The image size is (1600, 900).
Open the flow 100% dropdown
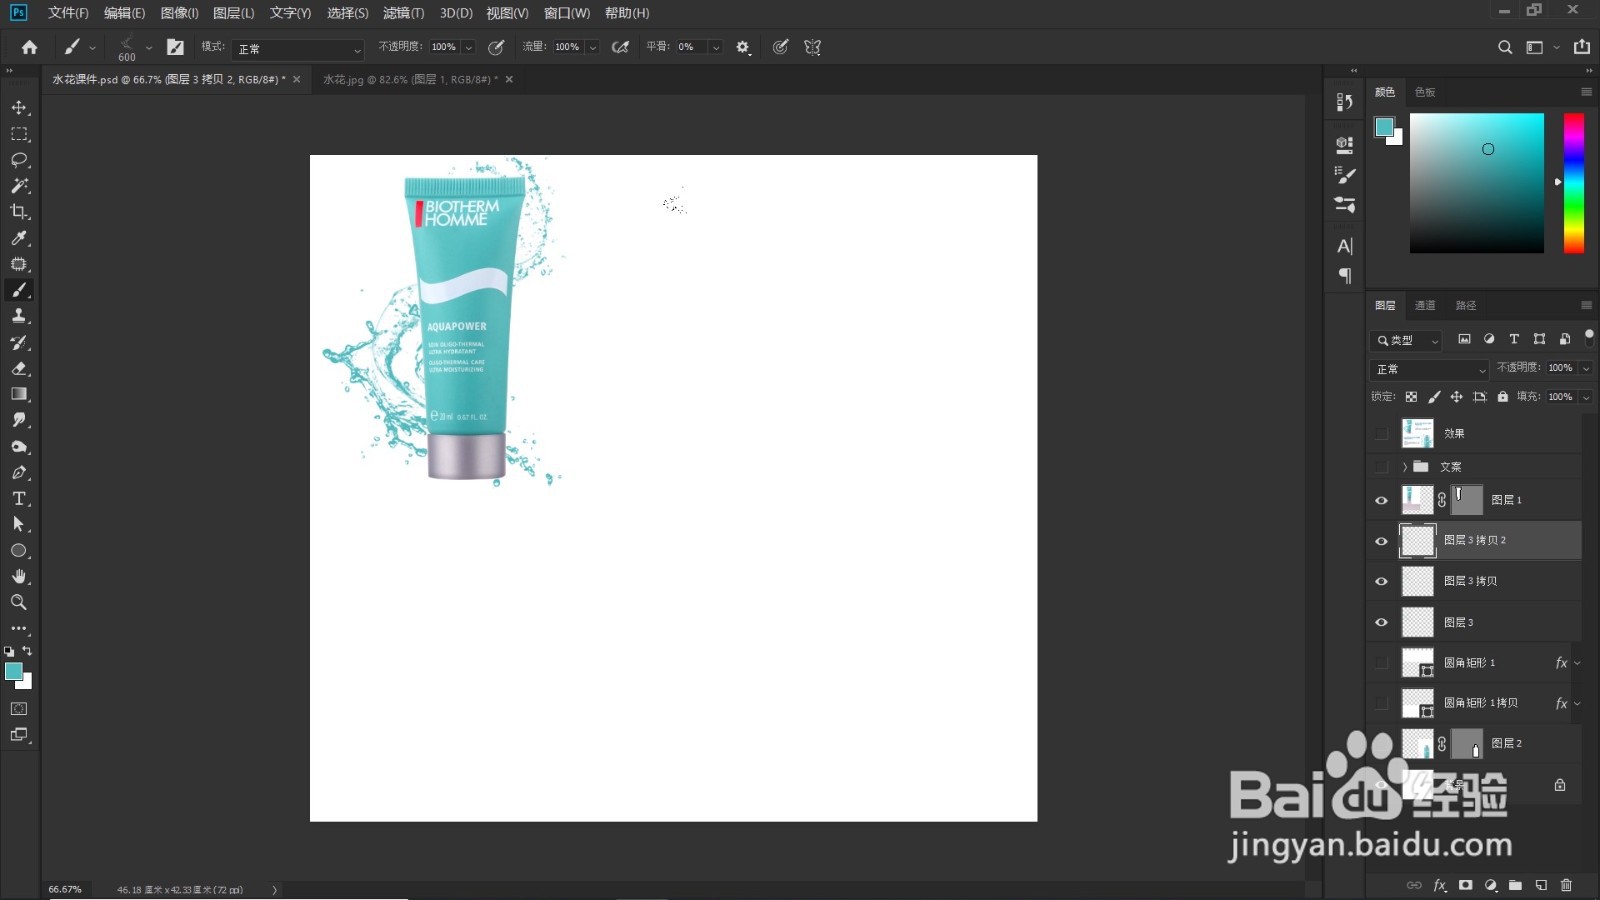click(592, 47)
